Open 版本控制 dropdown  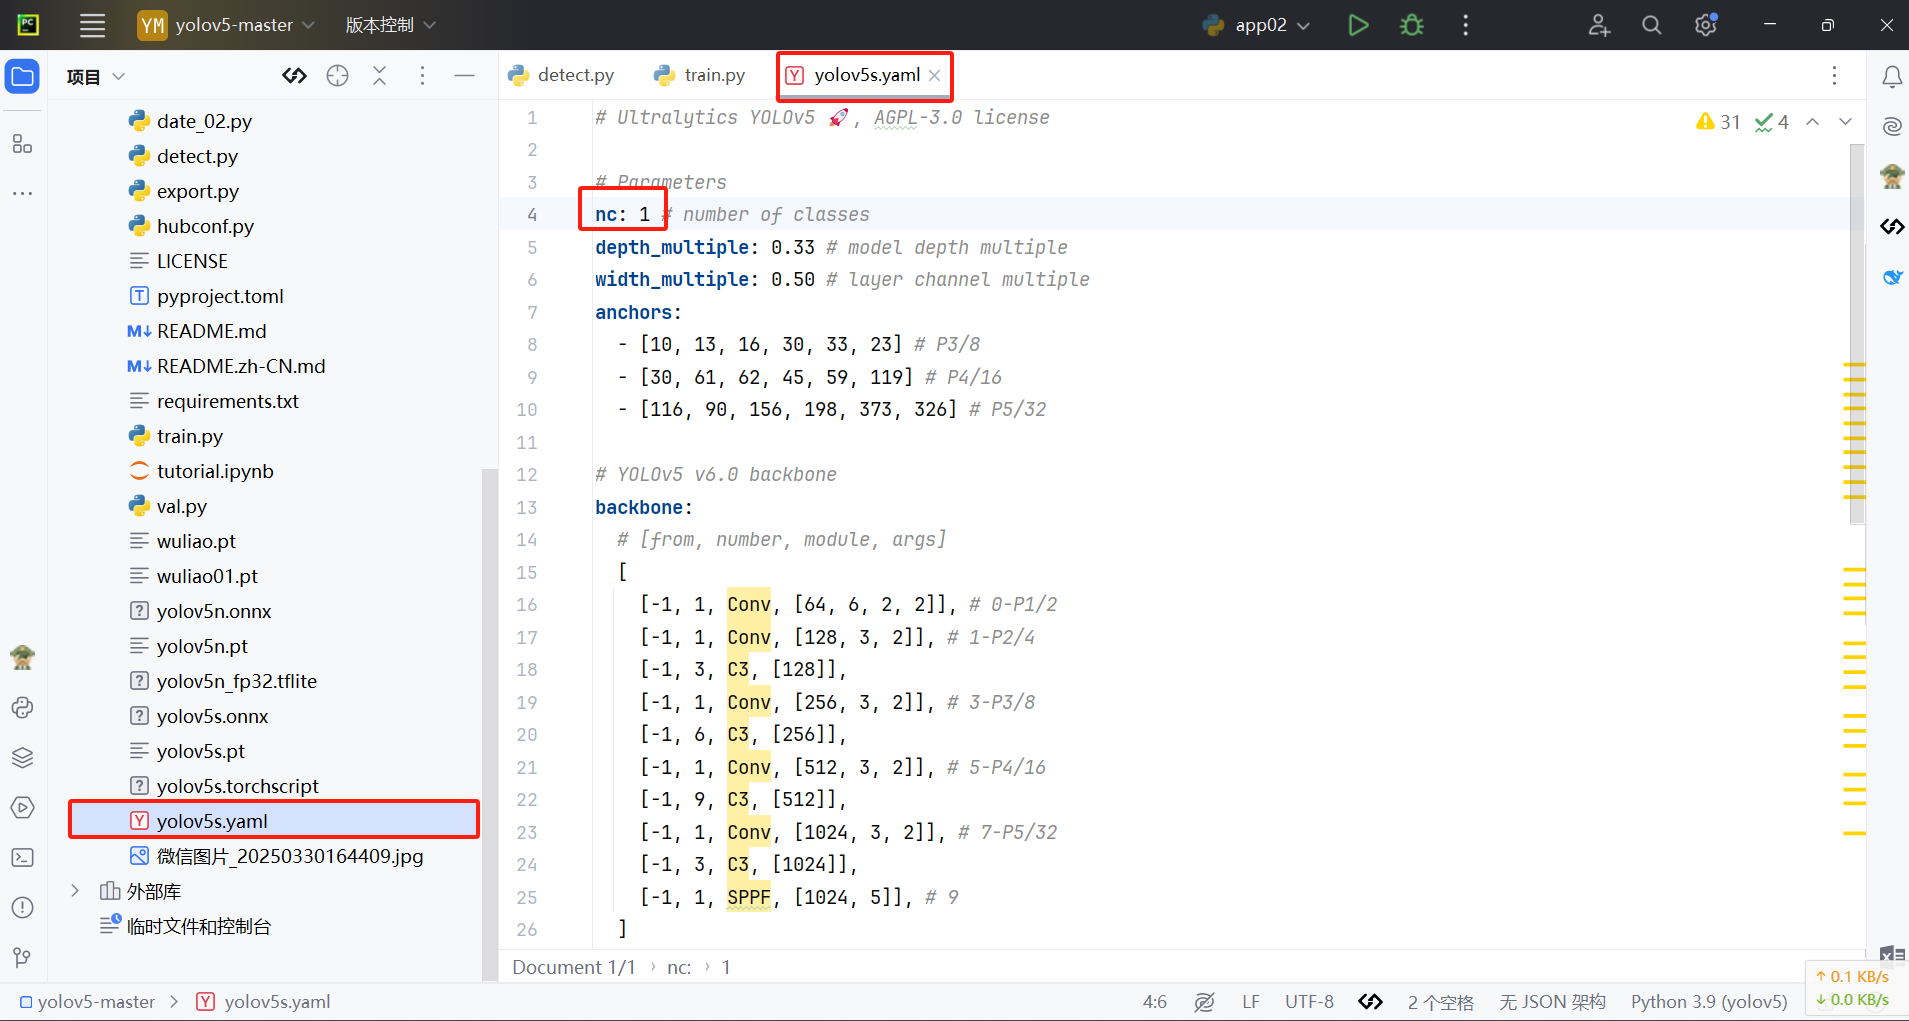click(390, 25)
